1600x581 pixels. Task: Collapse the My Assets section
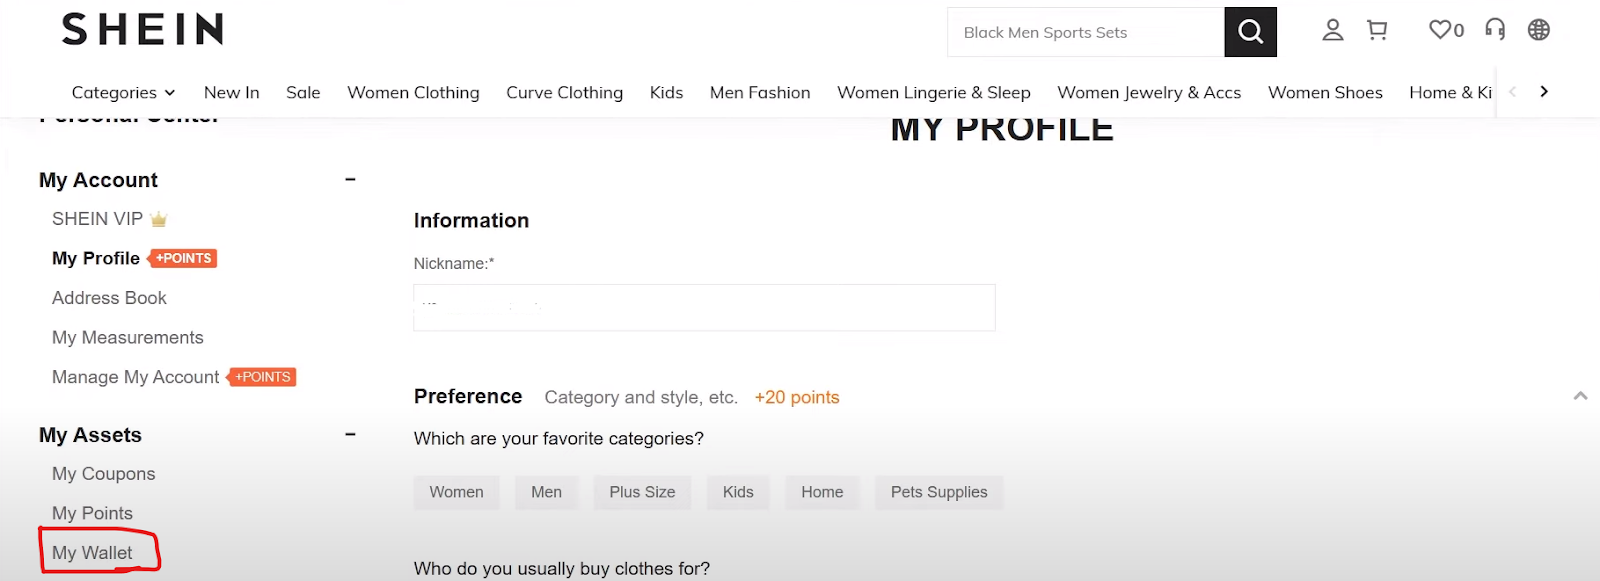pyautogui.click(x=350, y=434)
